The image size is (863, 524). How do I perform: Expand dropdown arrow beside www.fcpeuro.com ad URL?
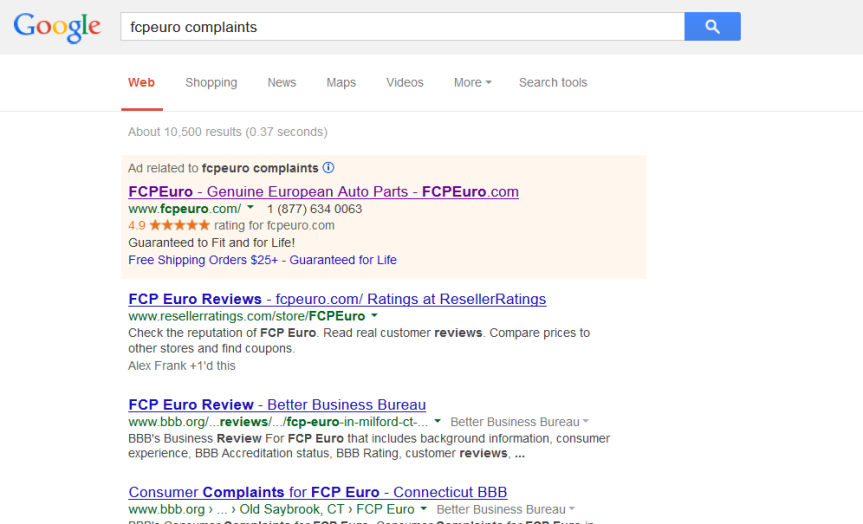point(250,208)
